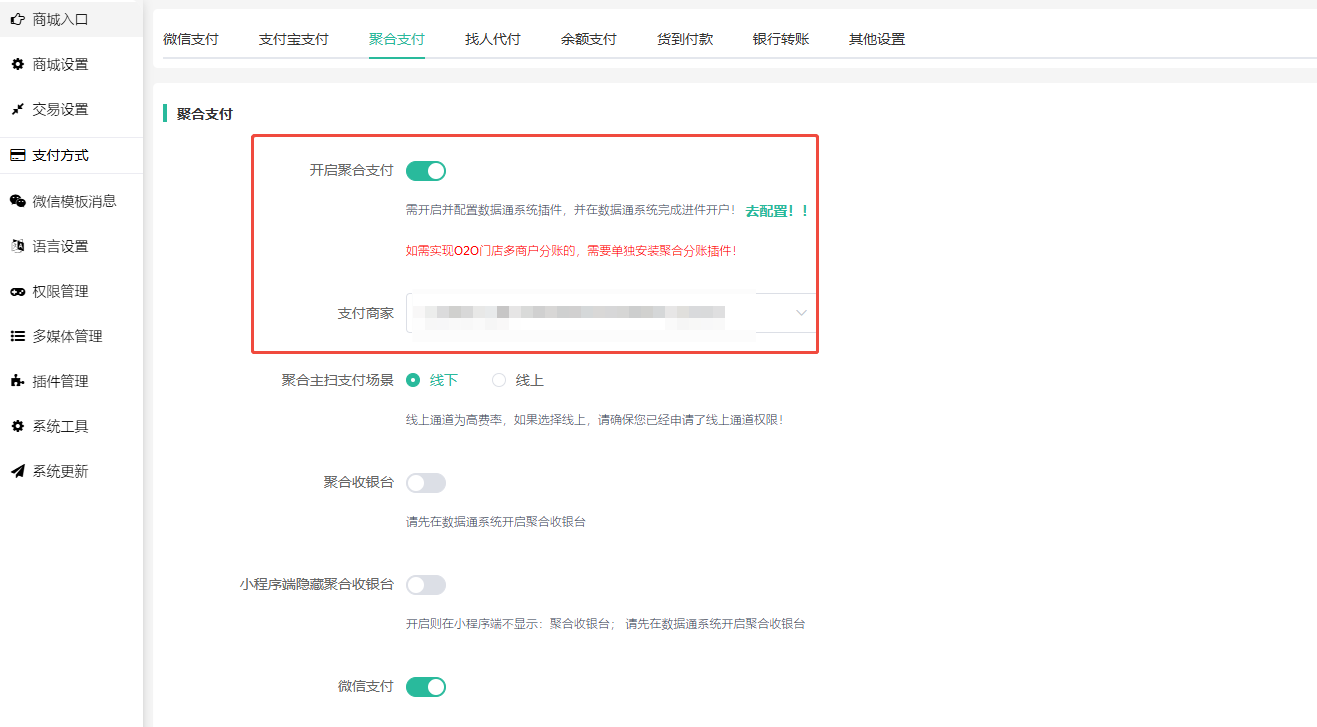Click the 商城设置 gear icon
1317x727 pixels.
point(17,64)
